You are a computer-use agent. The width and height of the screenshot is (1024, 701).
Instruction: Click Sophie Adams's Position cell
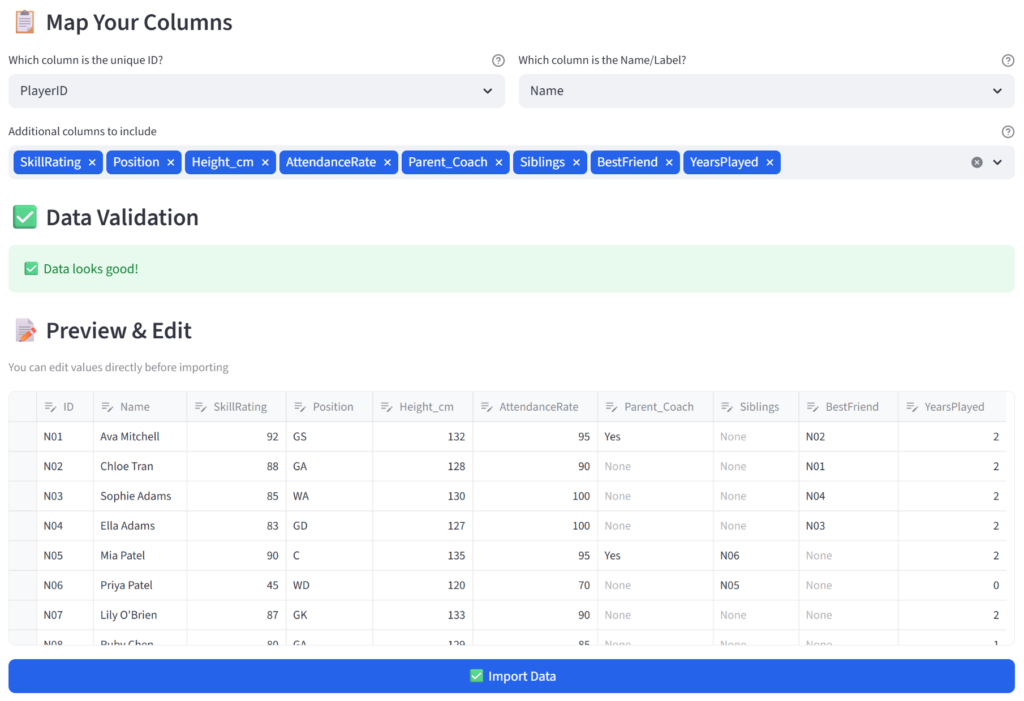point(328,496)
